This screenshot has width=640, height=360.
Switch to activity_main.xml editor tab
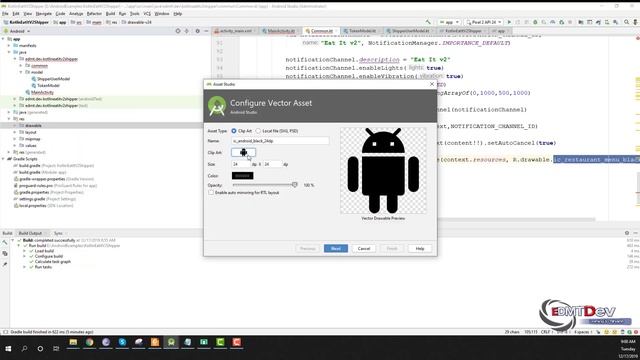click(236, 31)
